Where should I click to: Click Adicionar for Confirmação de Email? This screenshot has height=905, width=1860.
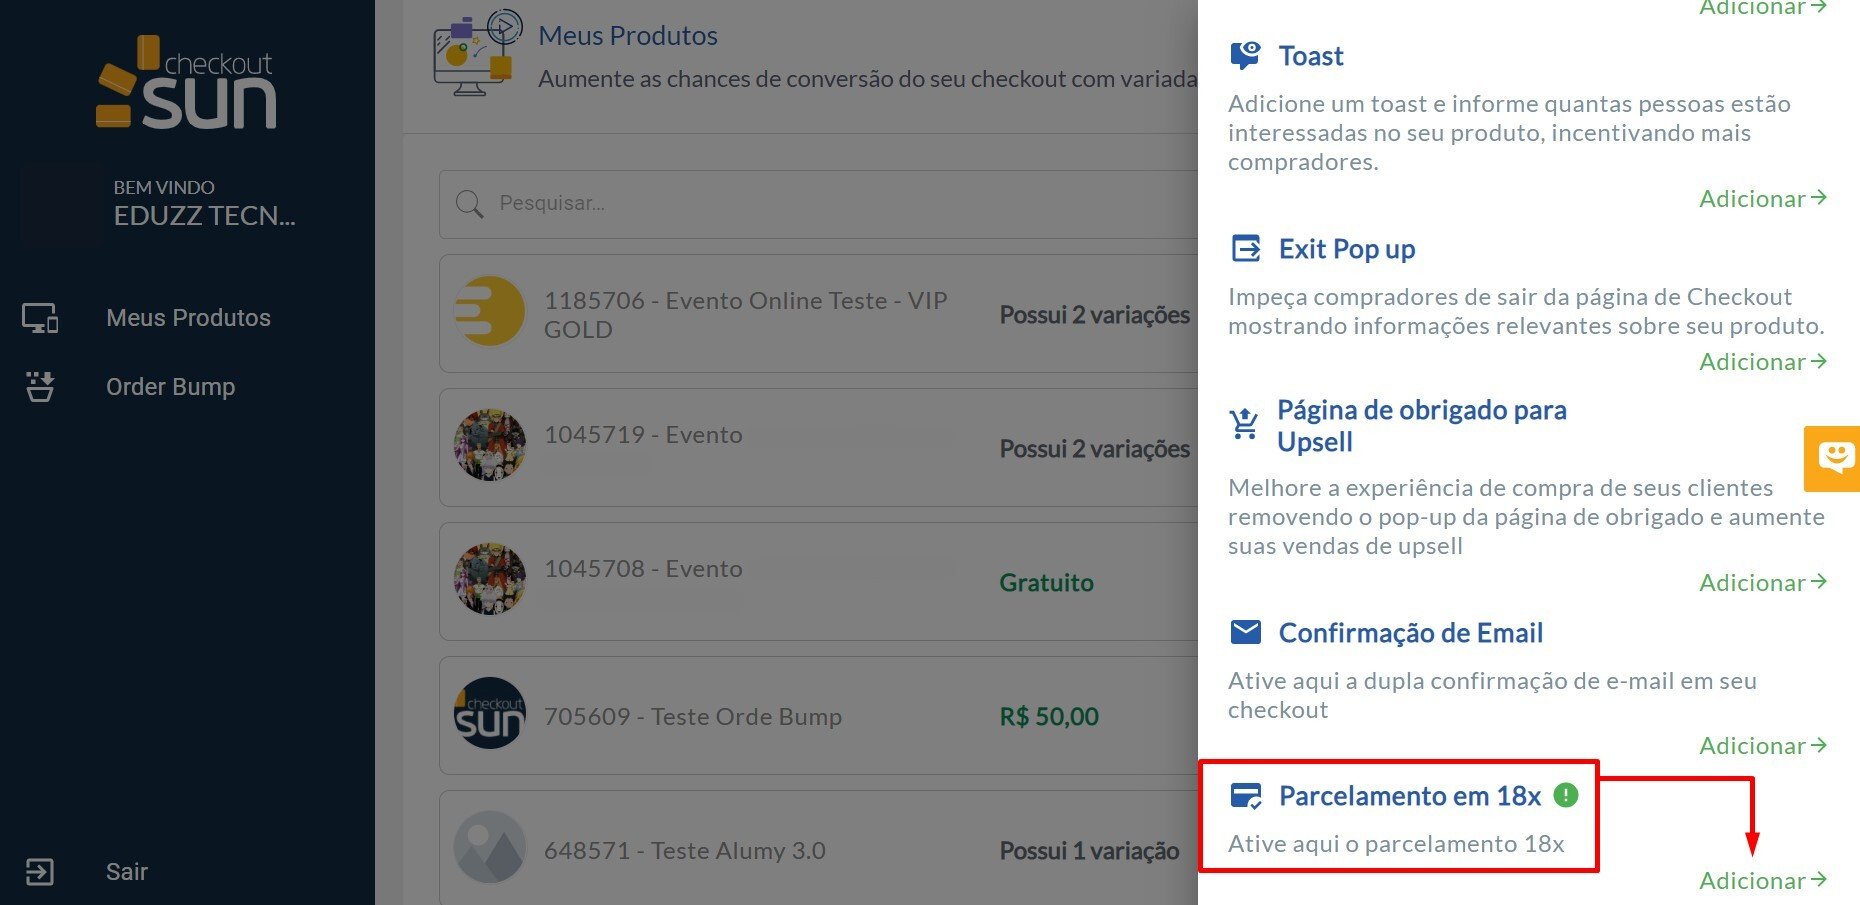[1762, 746]
